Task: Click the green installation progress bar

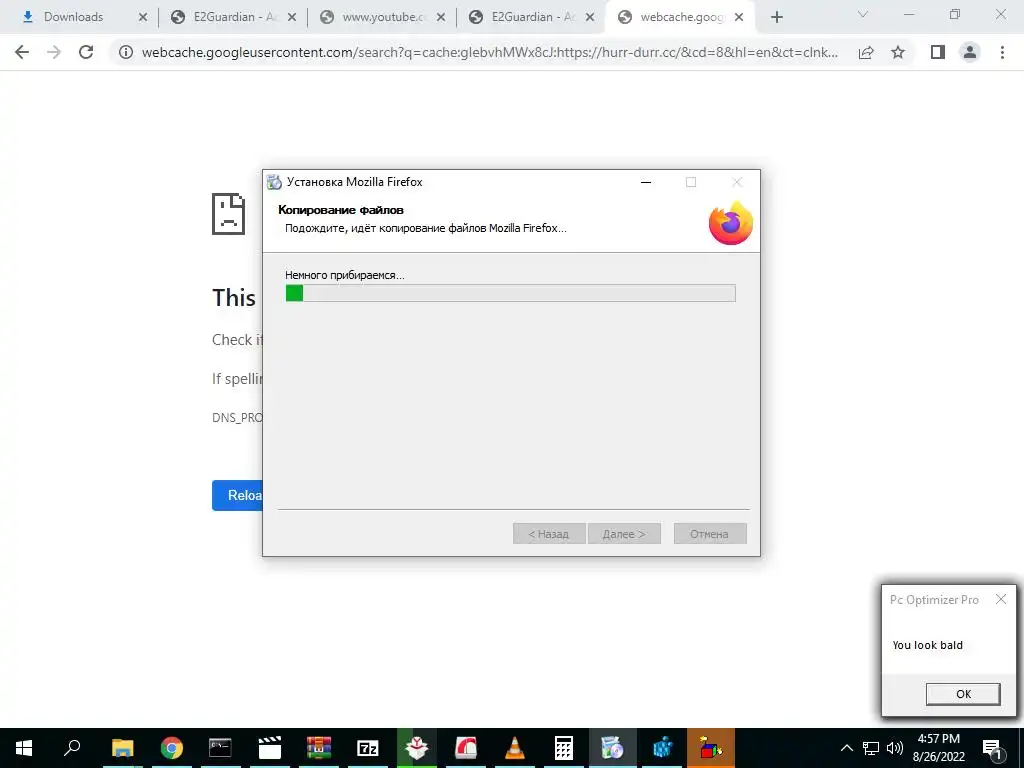Action: 510,293
